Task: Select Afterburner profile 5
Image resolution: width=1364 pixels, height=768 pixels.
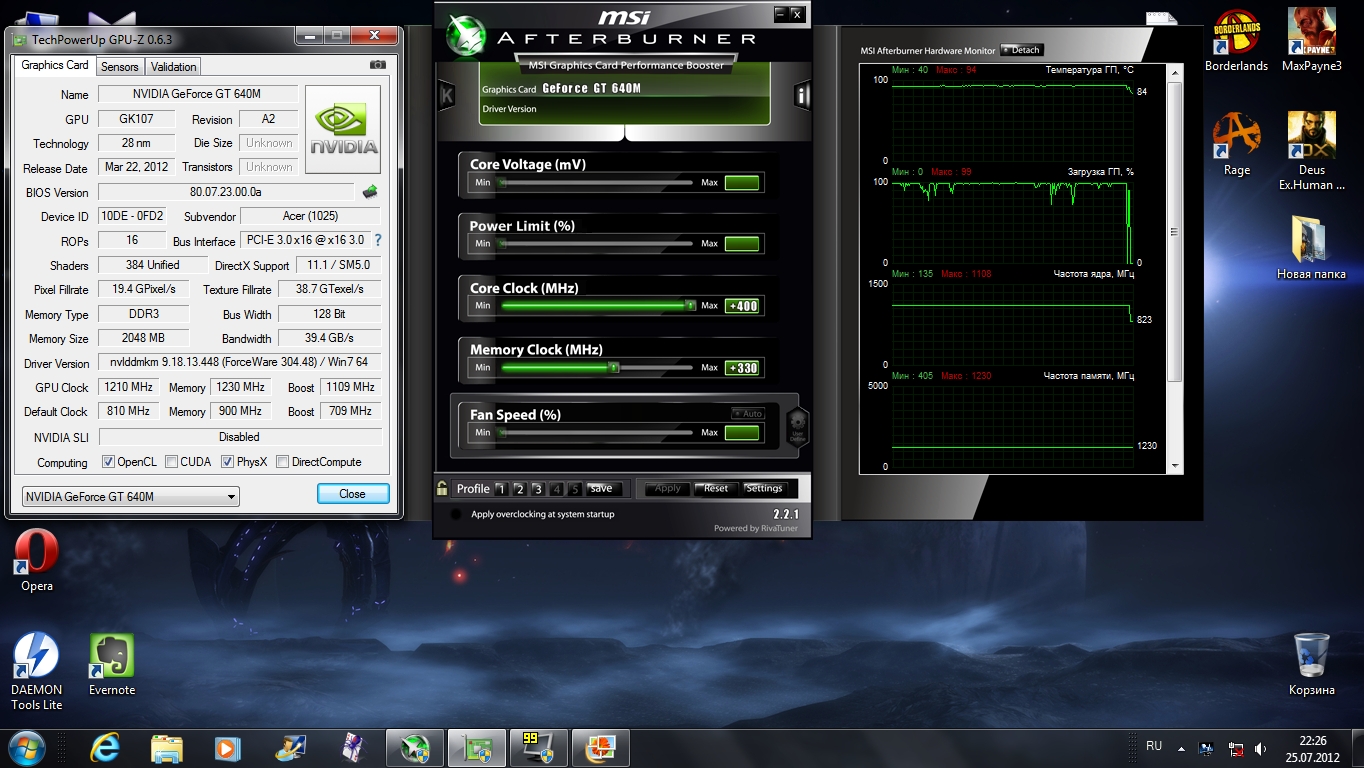Action: pos(575,489)
